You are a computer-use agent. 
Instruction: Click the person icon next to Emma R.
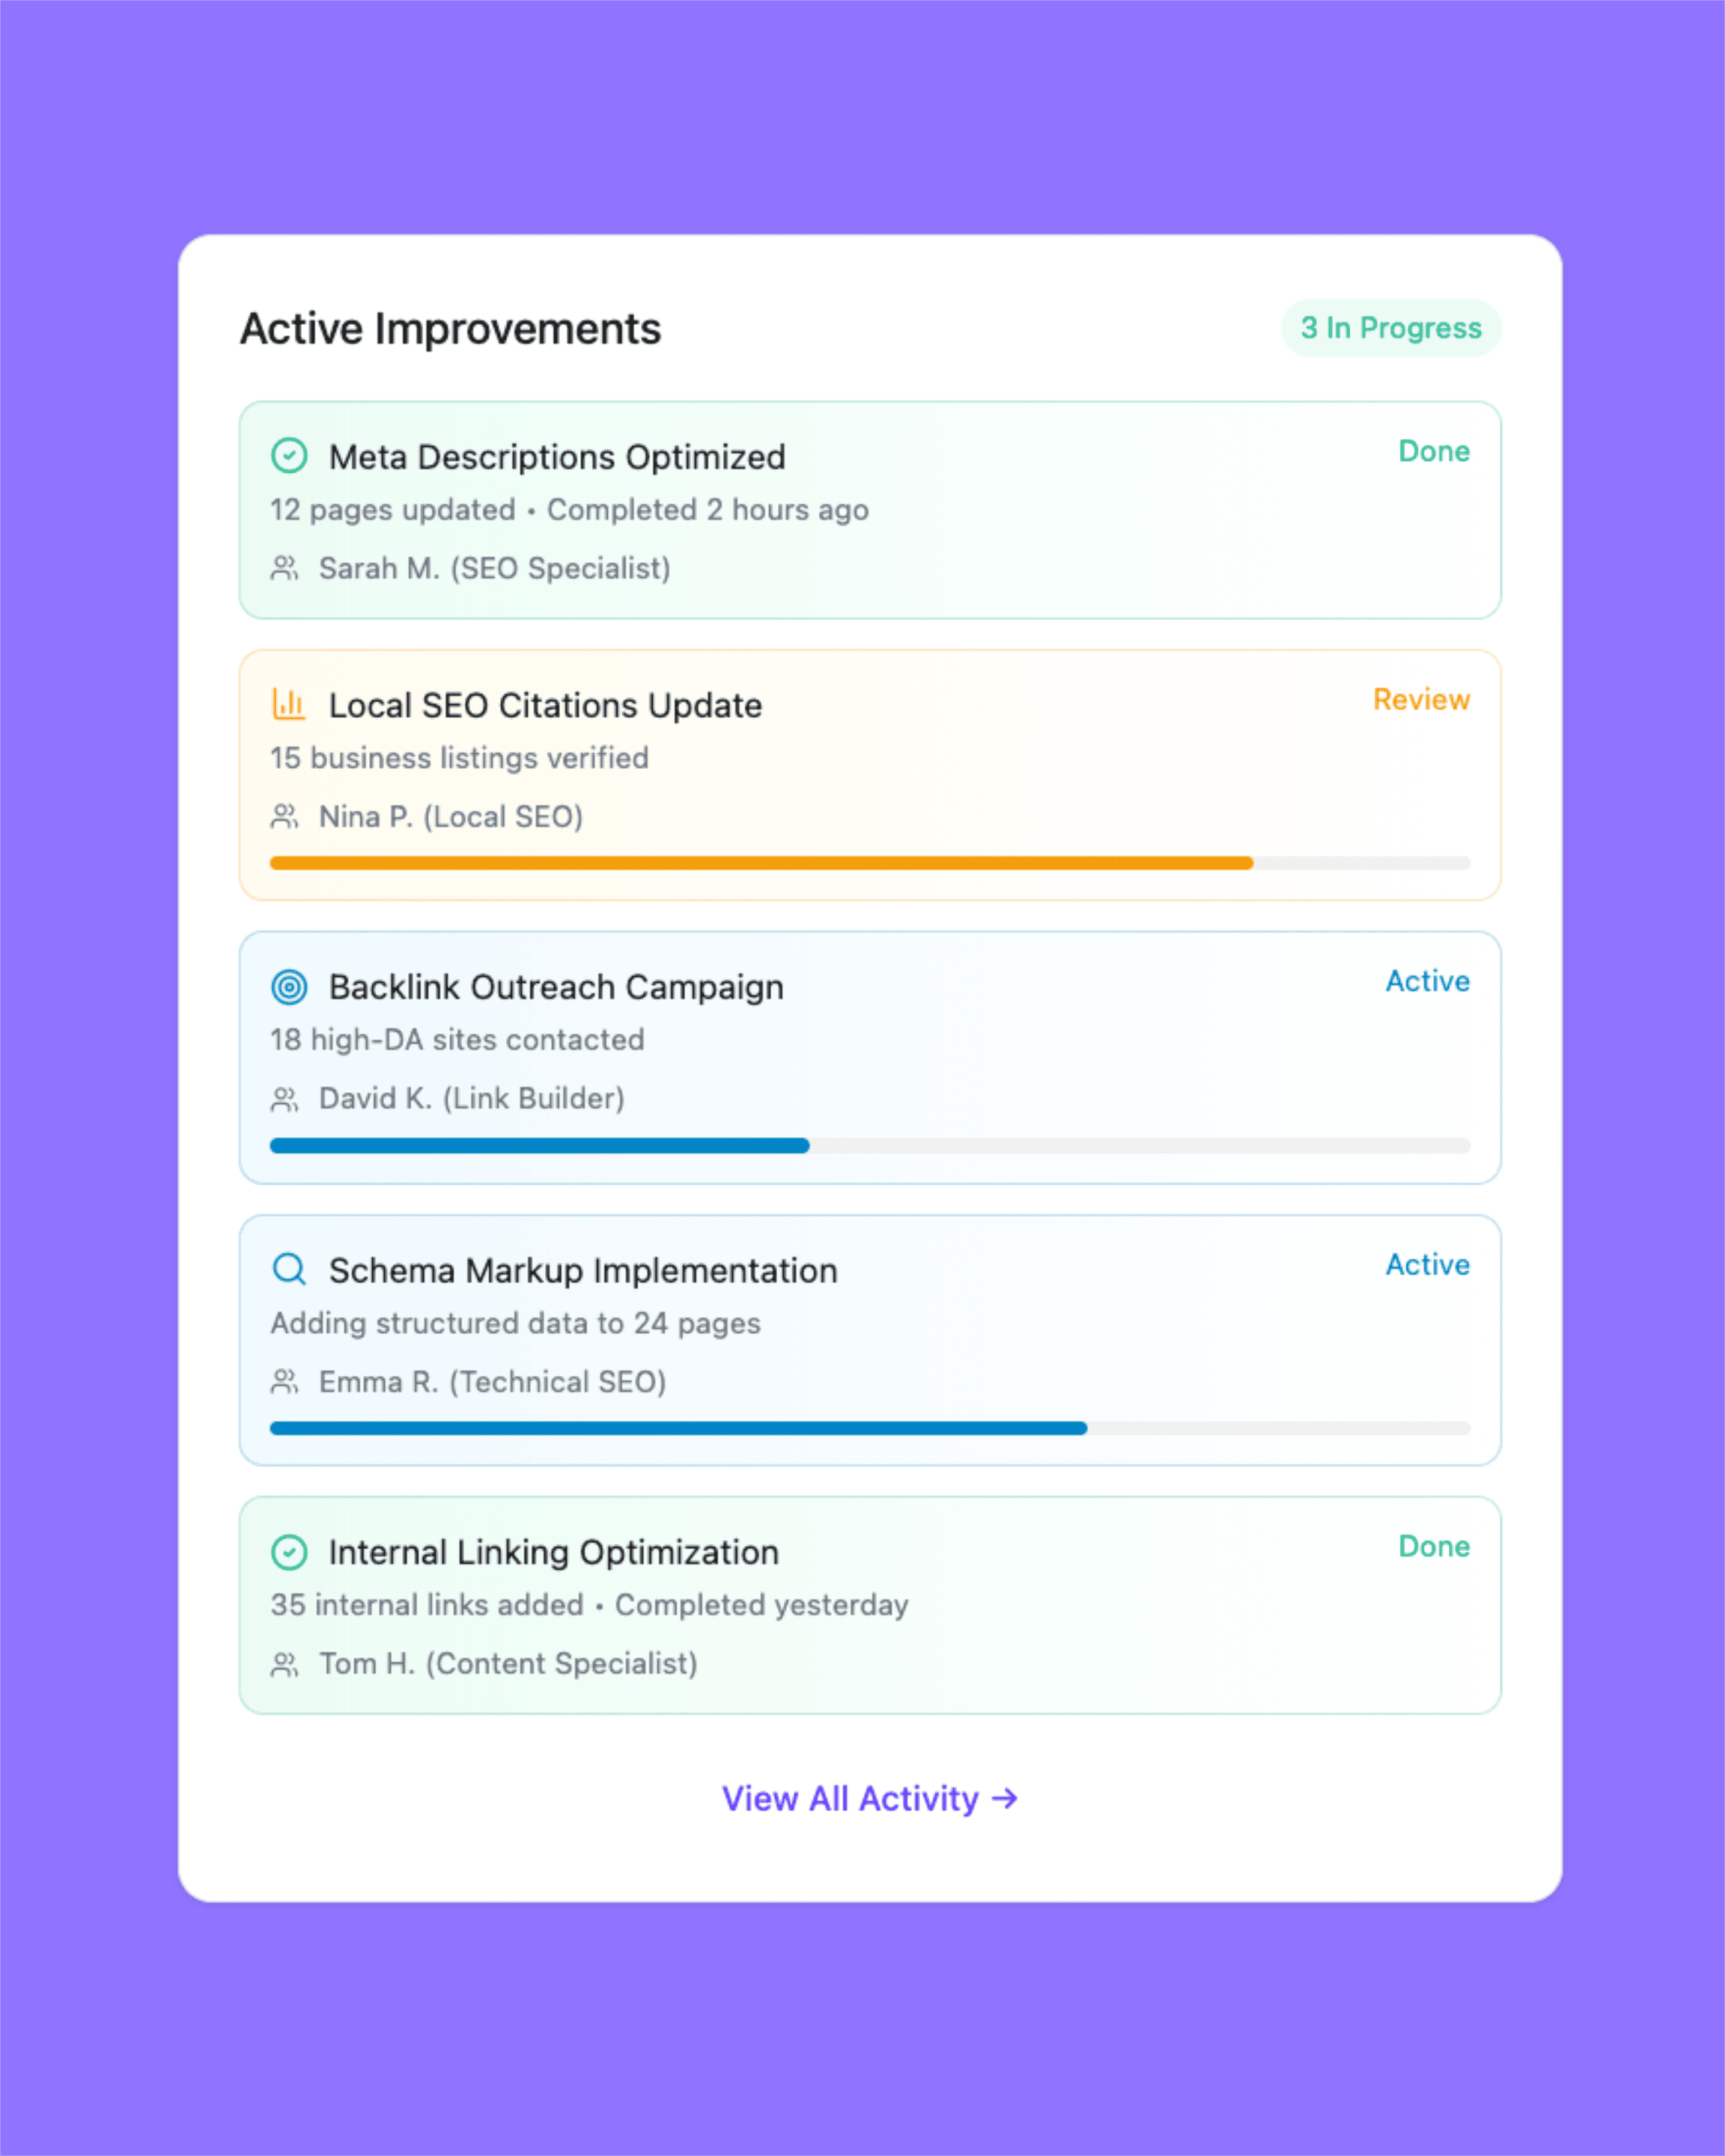[285, 1381]
